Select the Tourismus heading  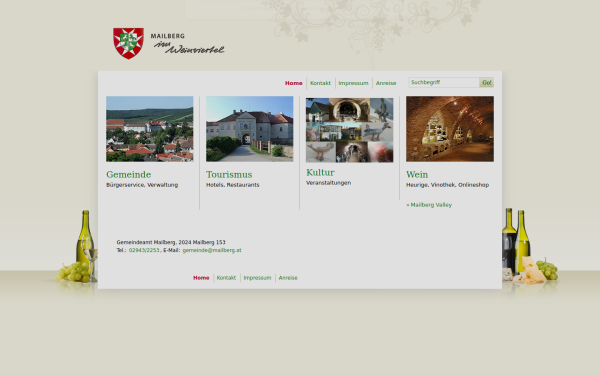point(229,174)
